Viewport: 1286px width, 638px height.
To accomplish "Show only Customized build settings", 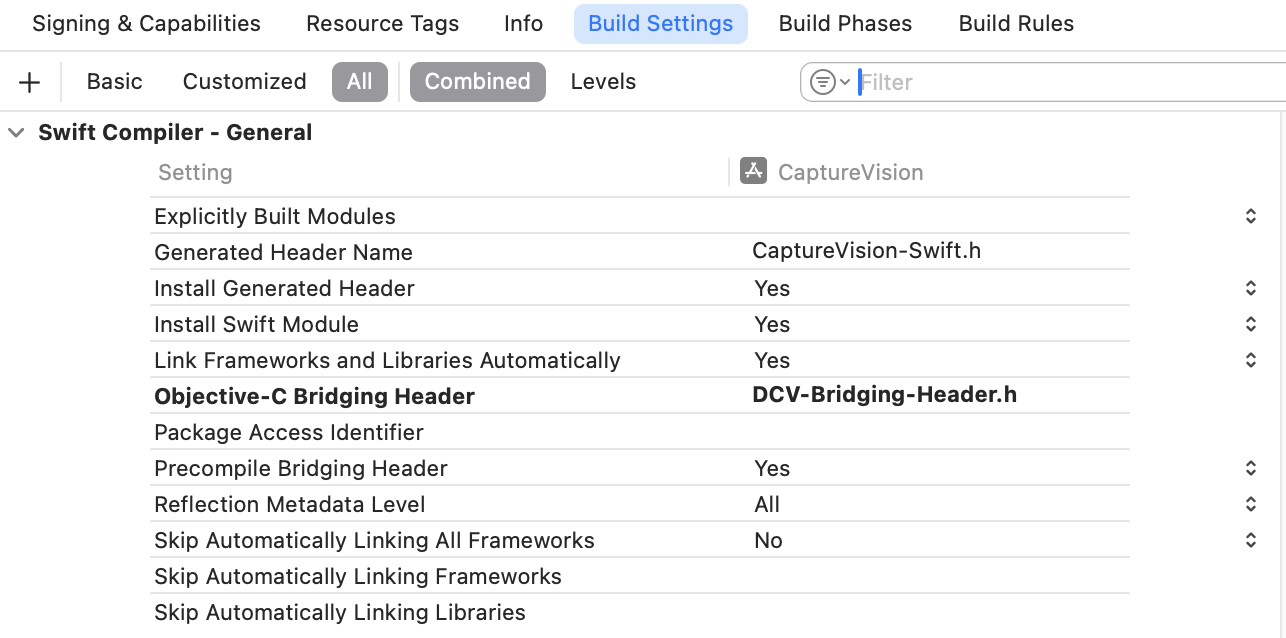I will 244,82.
